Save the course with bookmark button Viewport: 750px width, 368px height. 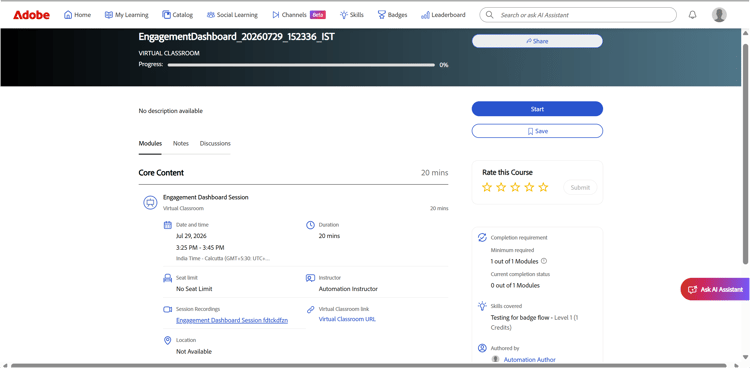pyautogui.click(x=537, y=131)
